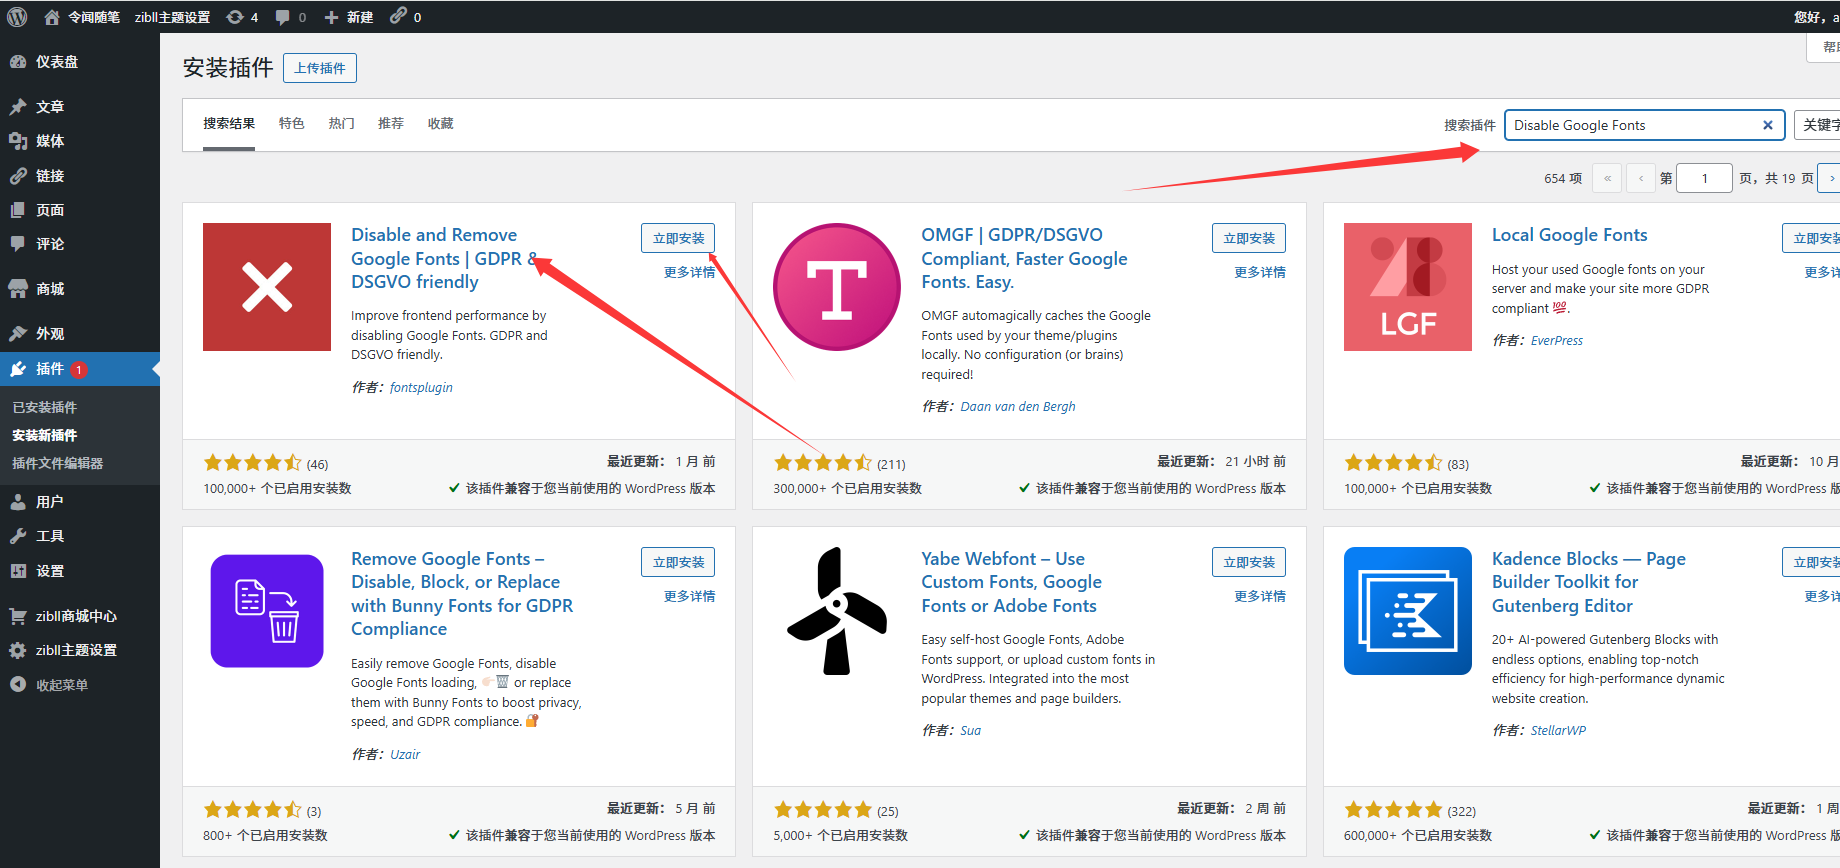Open the 关键字 search type dropdown

pyautogui.click(x=1817, y=125)
